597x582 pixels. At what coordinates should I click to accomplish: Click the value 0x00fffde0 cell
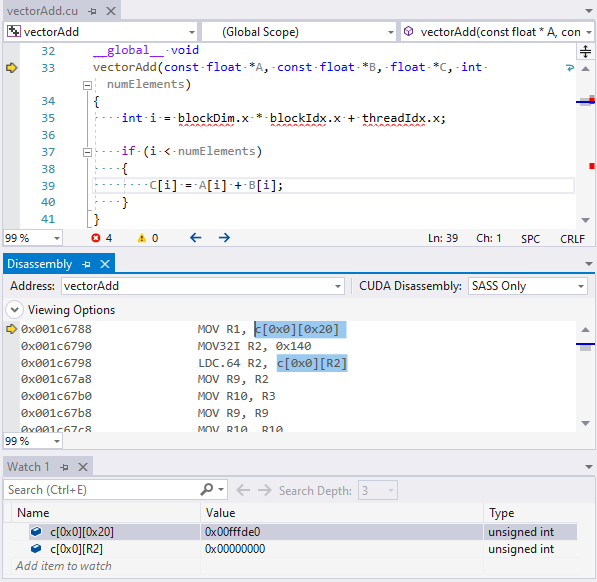click(342, 532)
